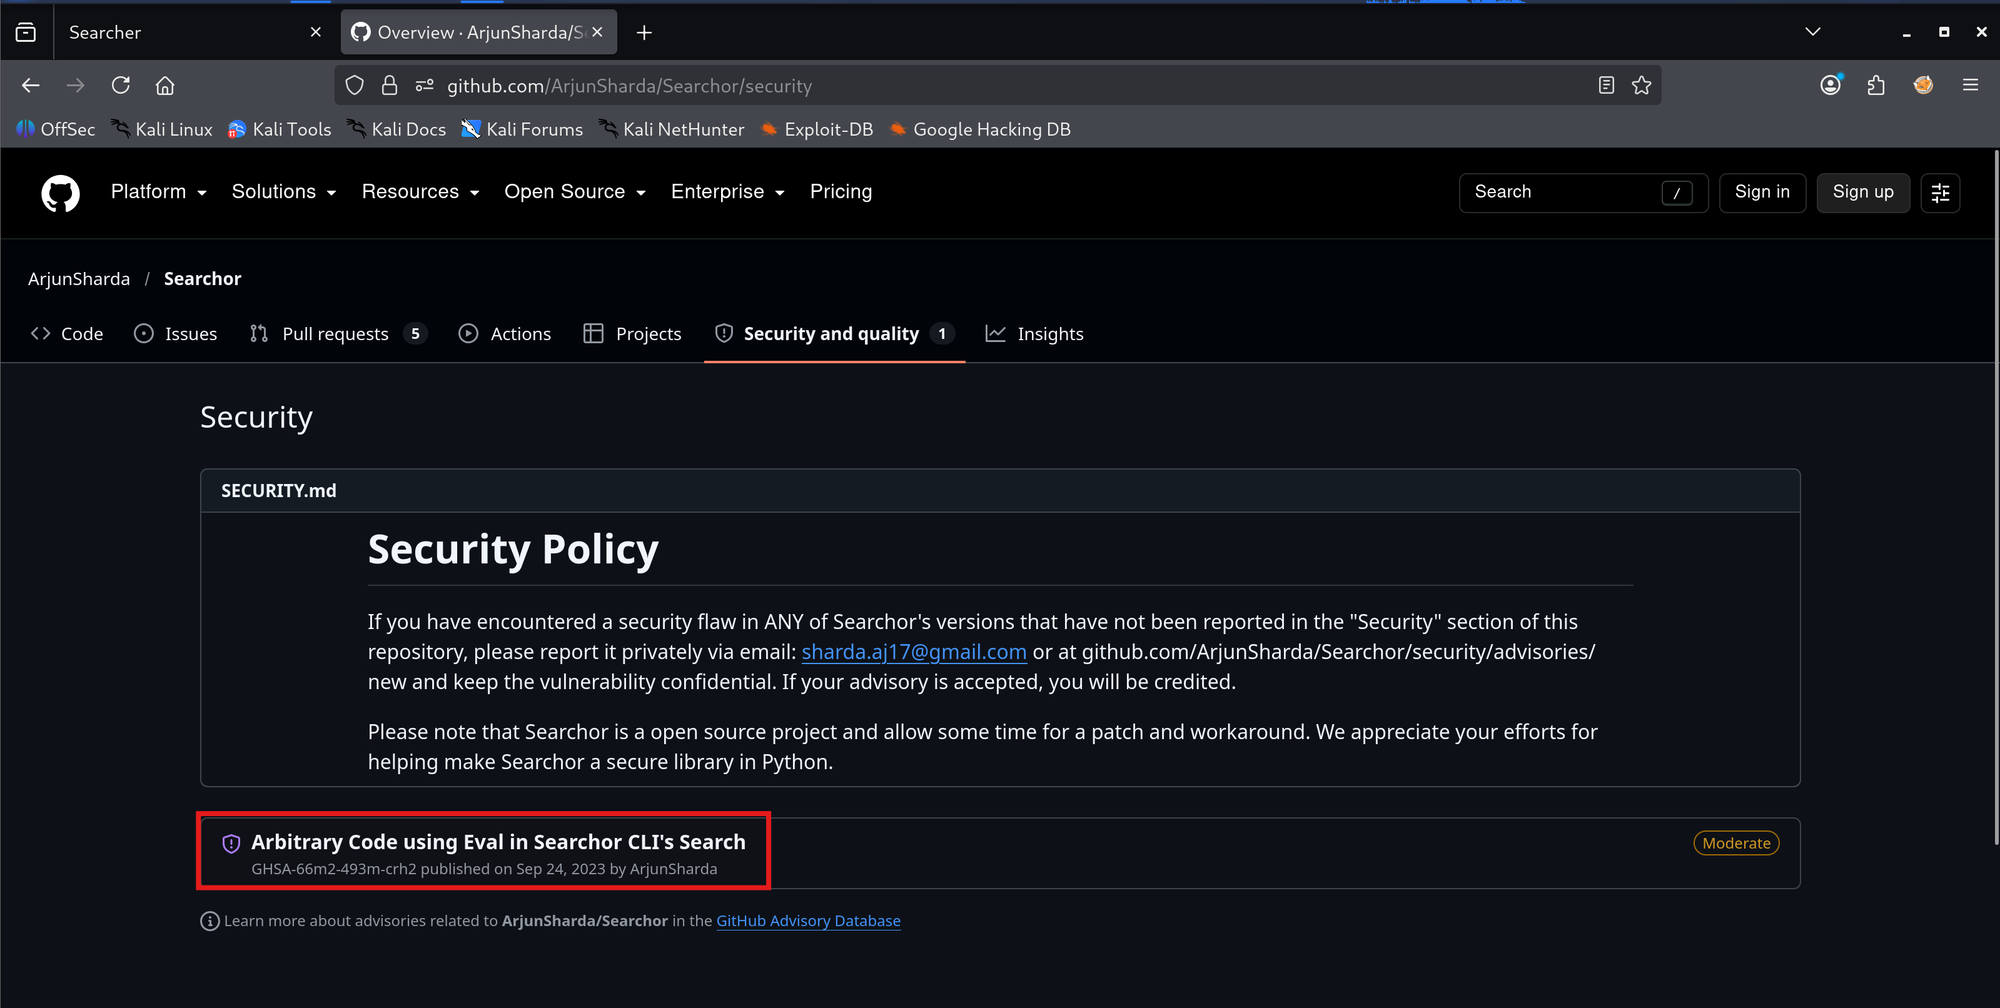The height and width of the screenshot is (1008, 2000).
Task: List all tabs chevron dropdown
Action: pos(1812,32)
